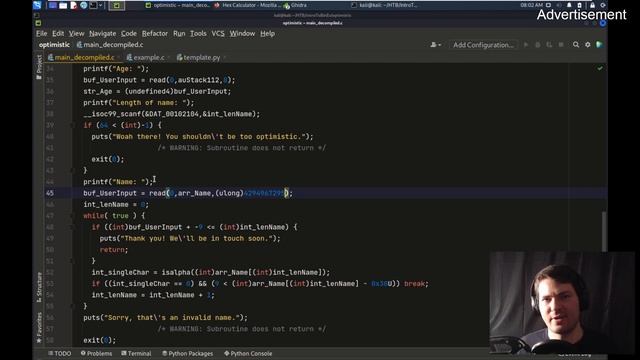
Task: Click the 08:02 AM system clock
Action: point(531,5)
